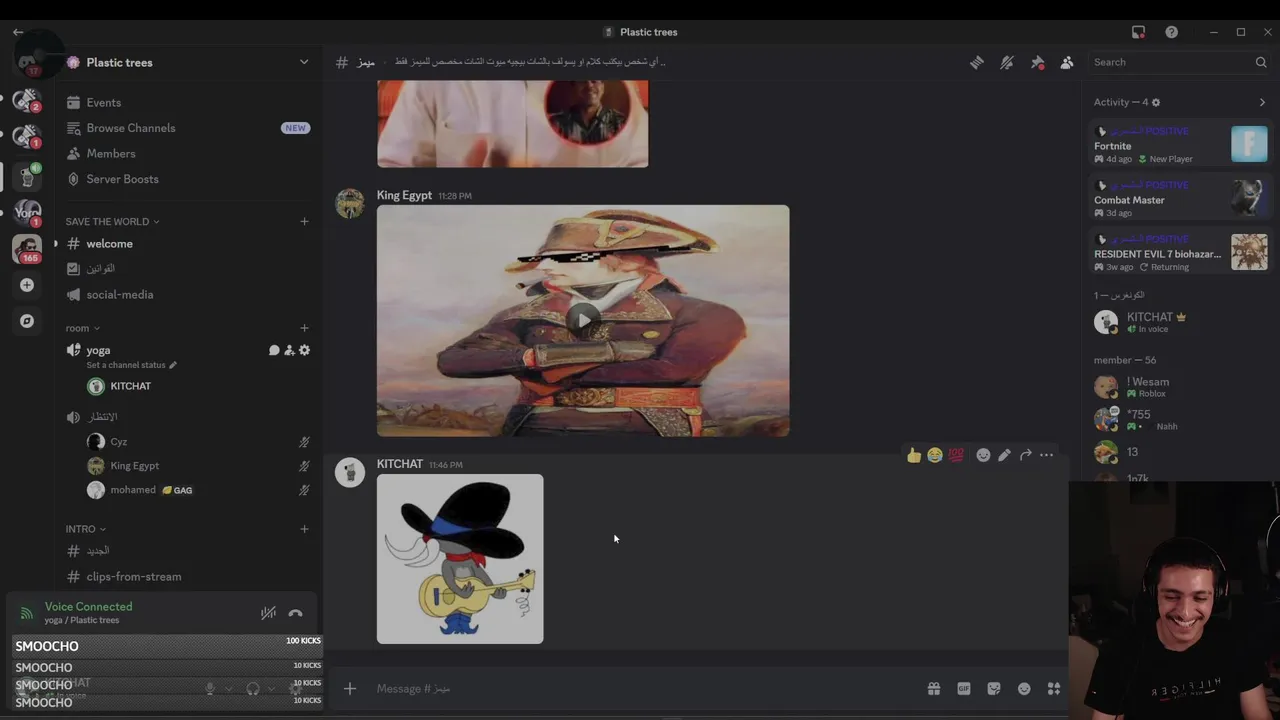1280x720 pixels.
Task: Click the message input box
Action: click(x=640, y=688)
